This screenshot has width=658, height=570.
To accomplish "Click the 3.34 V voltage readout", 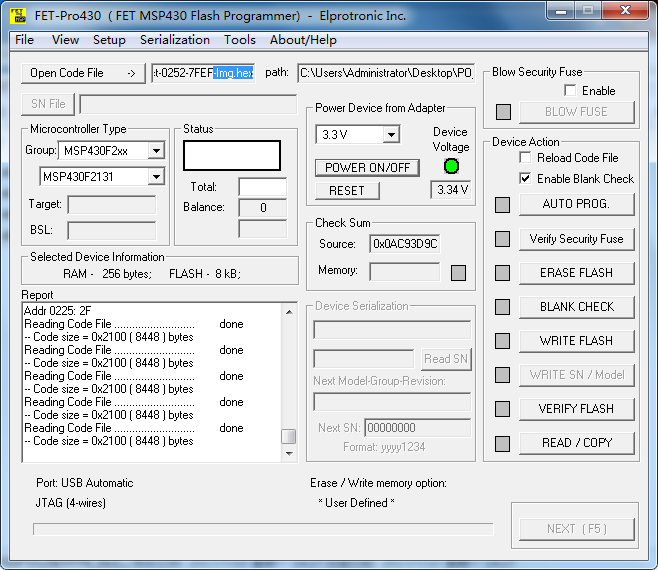I will point(451,190).
